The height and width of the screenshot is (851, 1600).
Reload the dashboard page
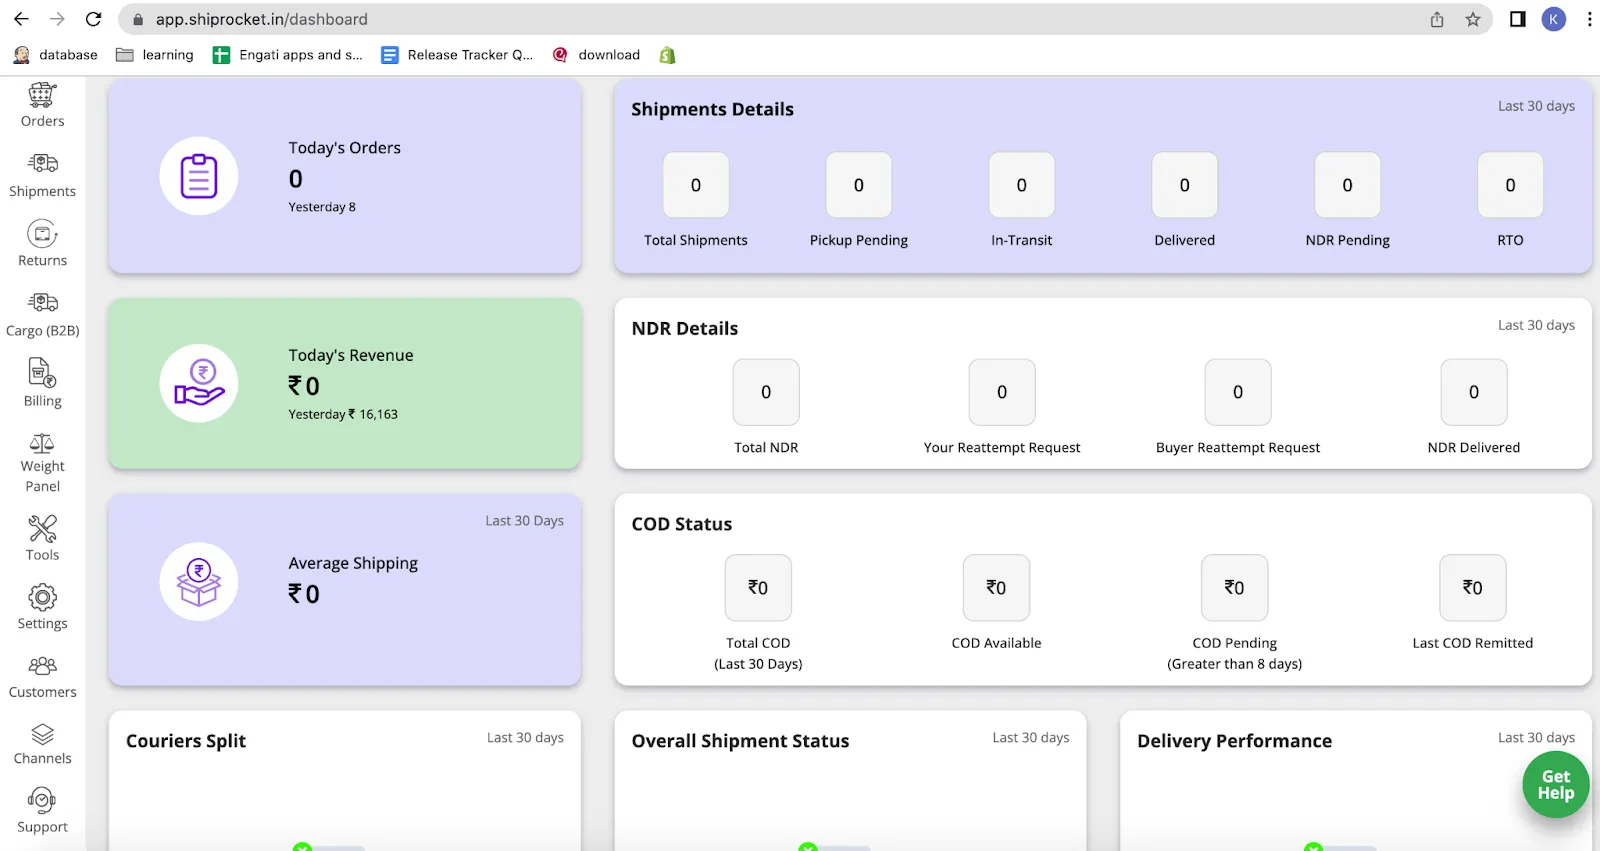(93, 19)
